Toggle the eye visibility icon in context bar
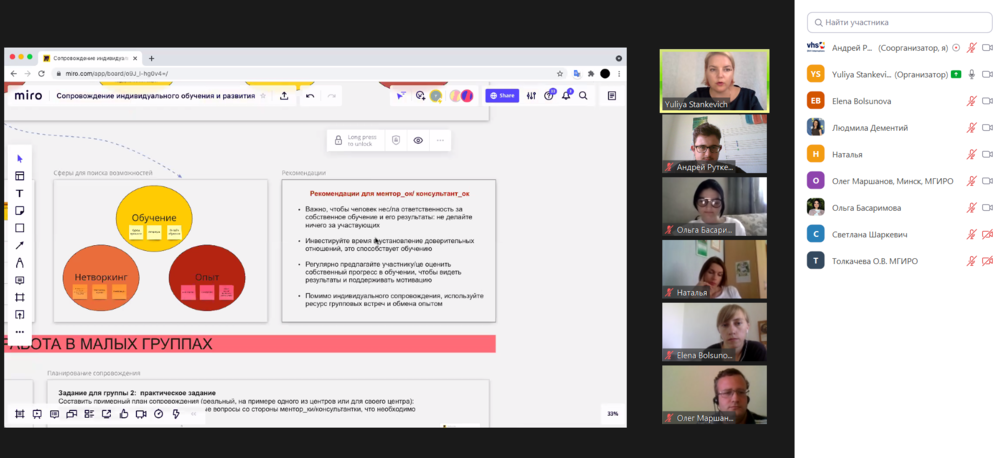 click(x=418, y=141)
